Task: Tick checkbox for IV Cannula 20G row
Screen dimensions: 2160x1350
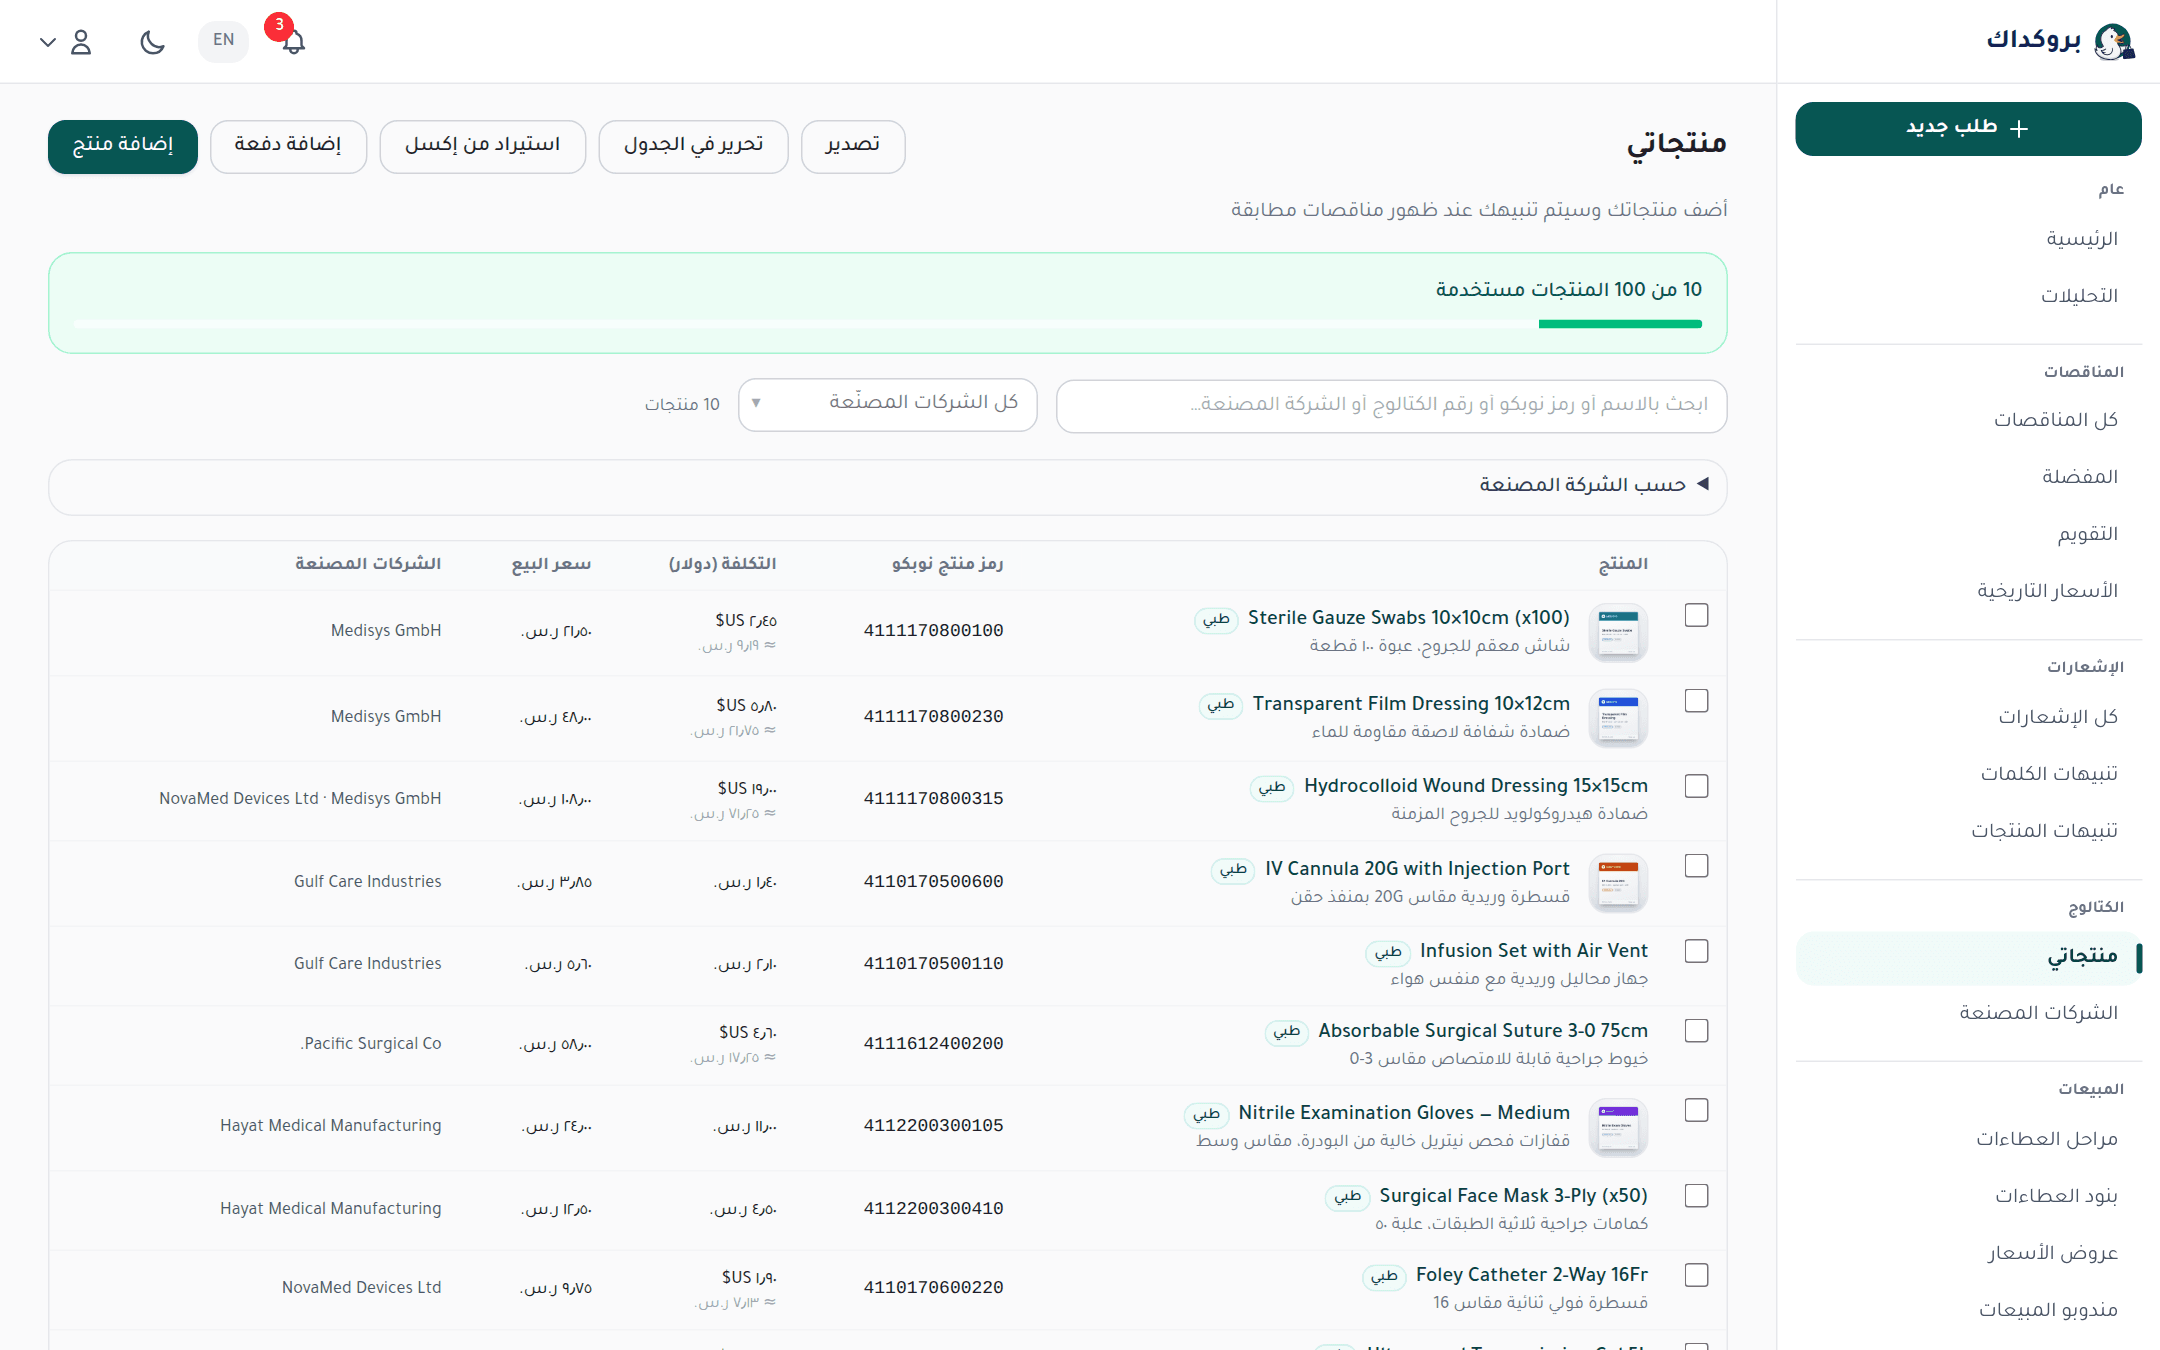Action: click(x=1696, y=866)
